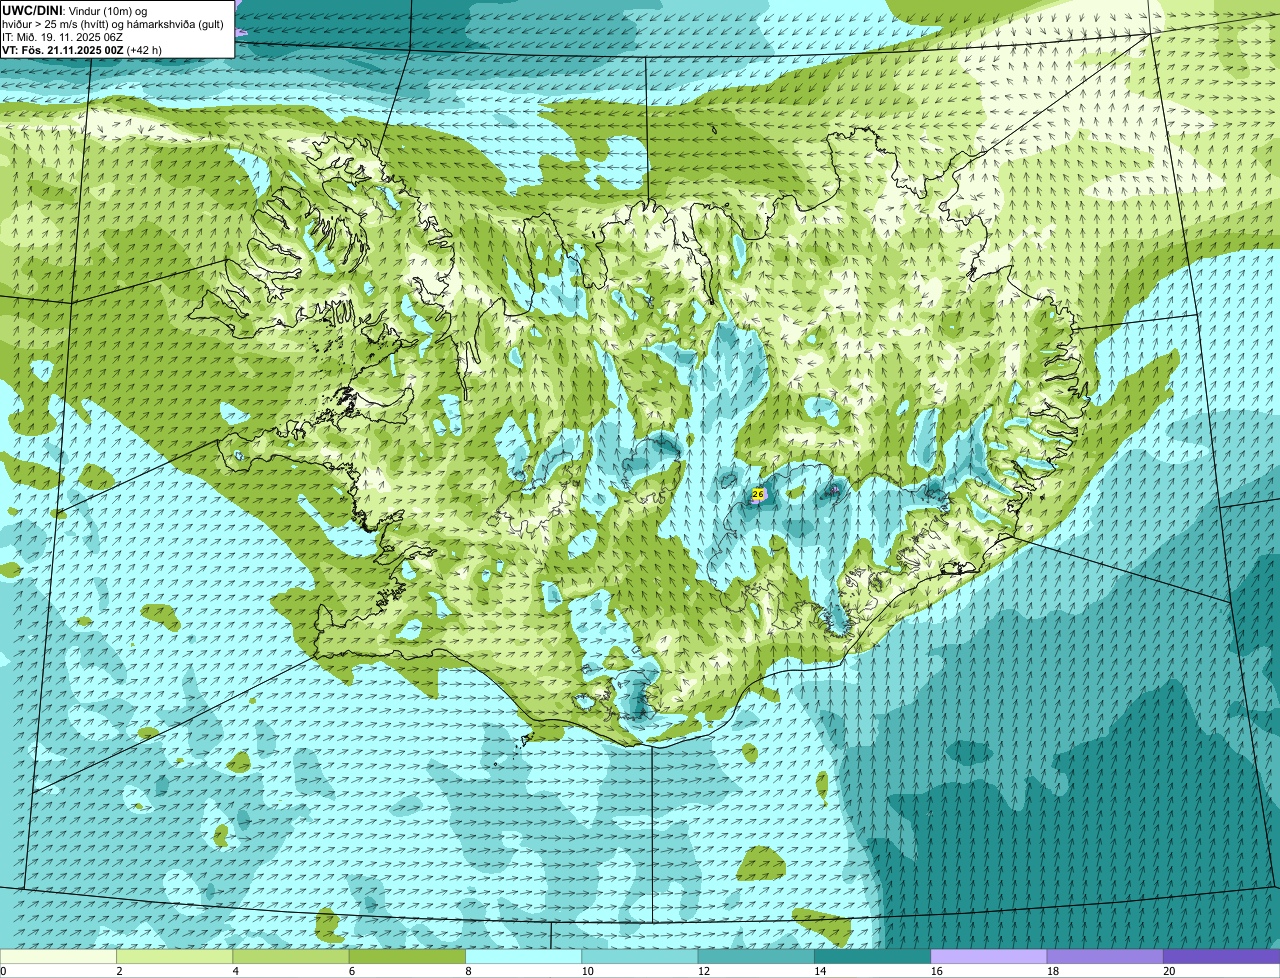Click the legend scale label '4'

[235, 971]
